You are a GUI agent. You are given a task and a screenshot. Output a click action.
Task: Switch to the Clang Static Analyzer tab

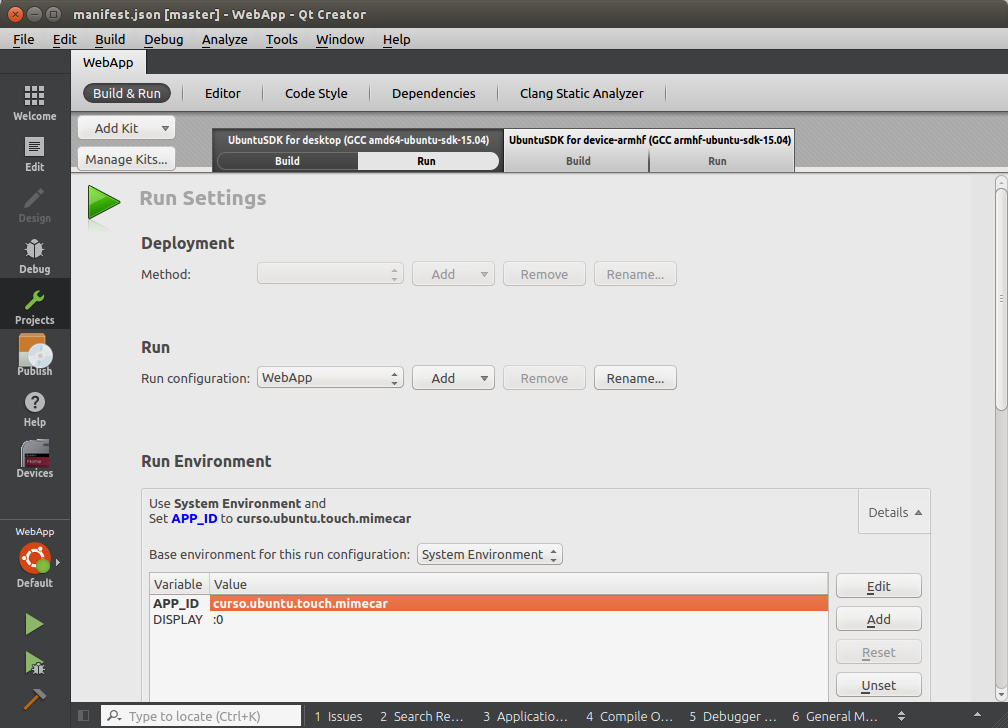[581, 93]
